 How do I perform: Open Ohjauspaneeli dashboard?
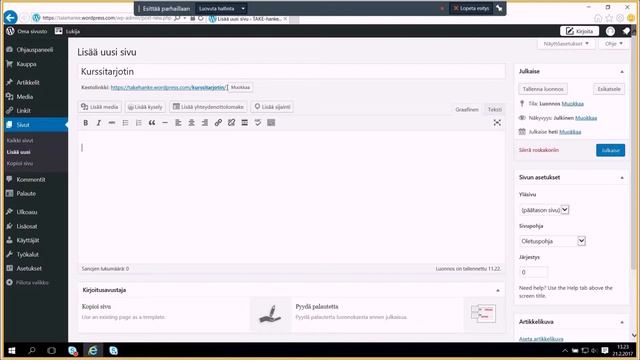click(34, 49)
